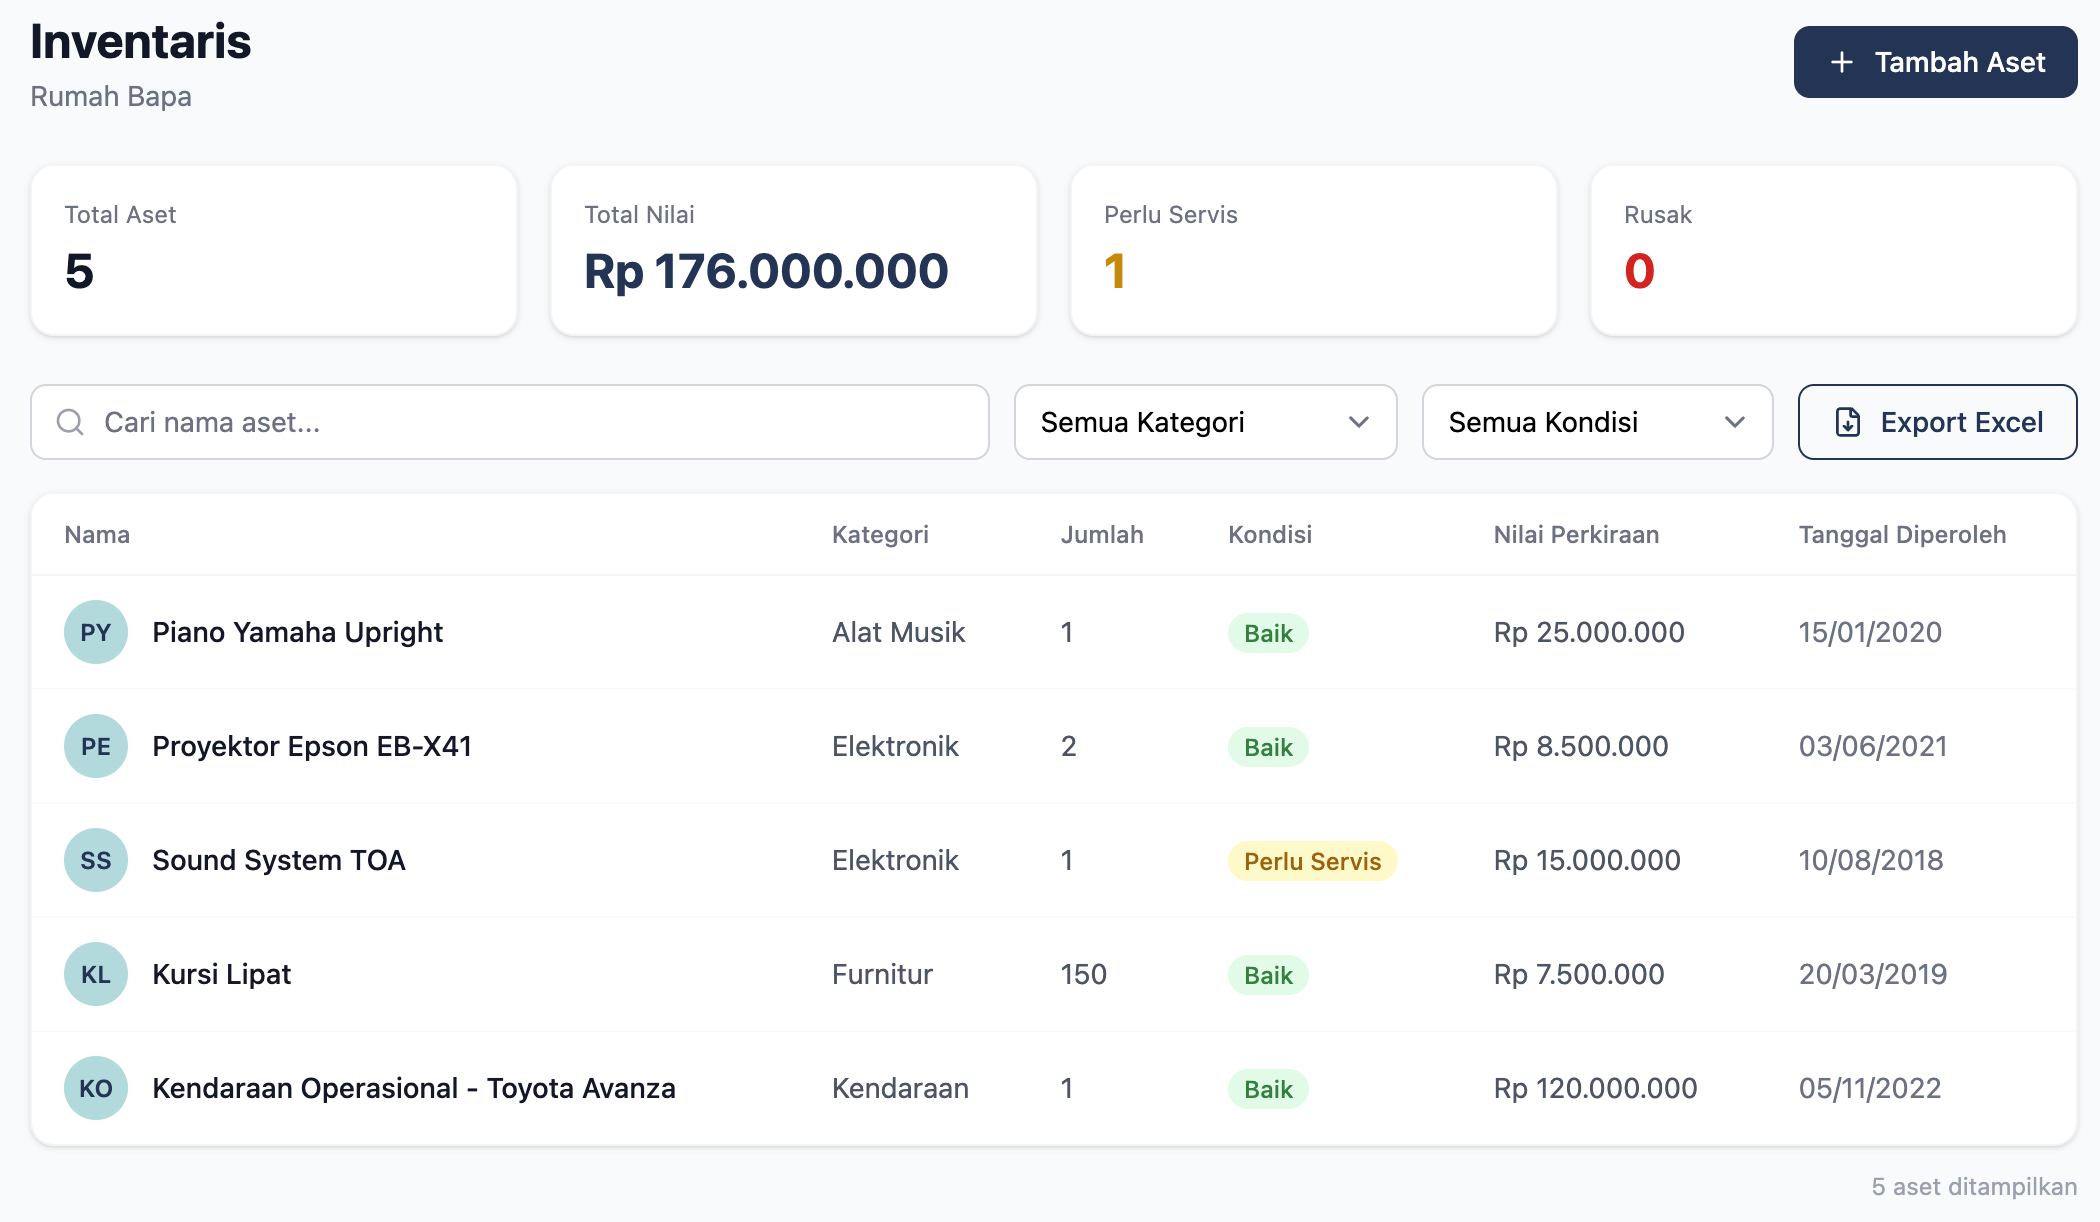Click the Baik badge on Proyektor Epson
This screenshot has height=1222, width=2100.
[x=1268, y=747]
